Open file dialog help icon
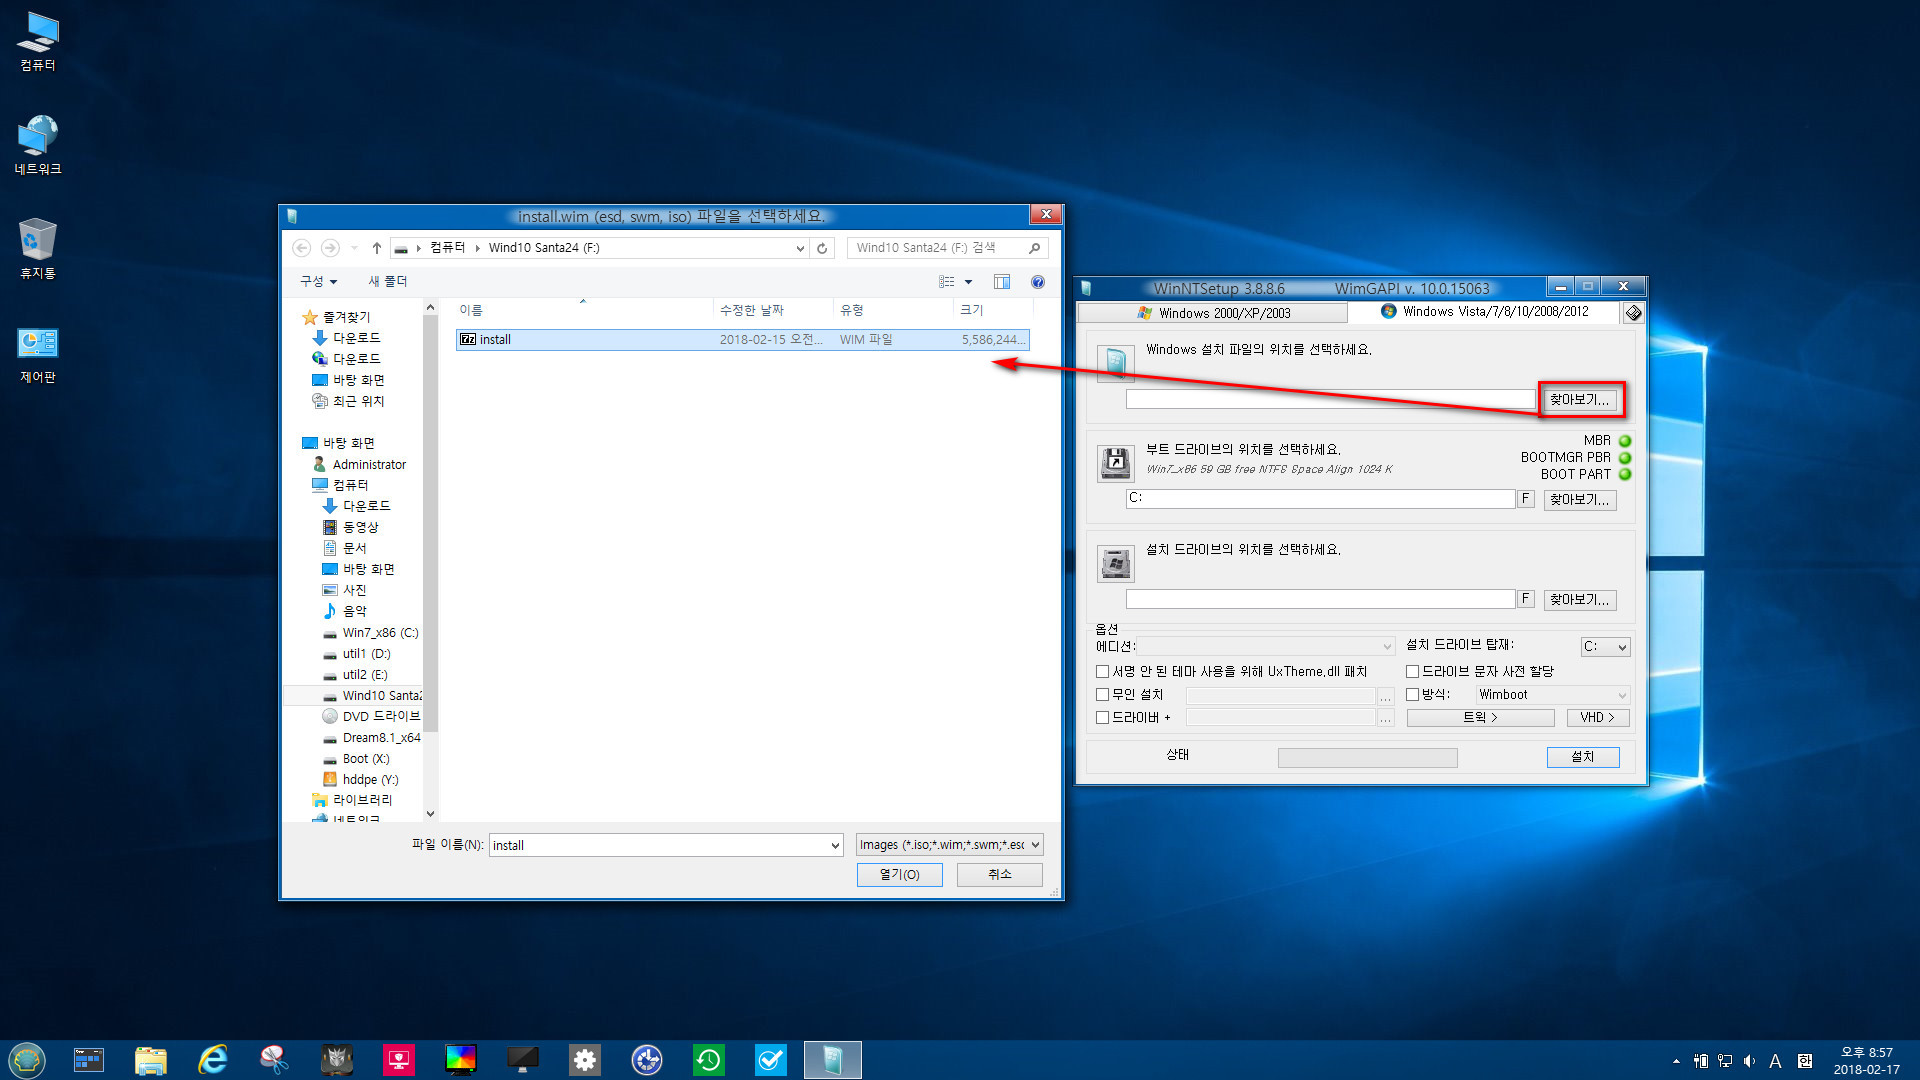The width and height of the screenshot is (1920, 1080). [1038, 282]
